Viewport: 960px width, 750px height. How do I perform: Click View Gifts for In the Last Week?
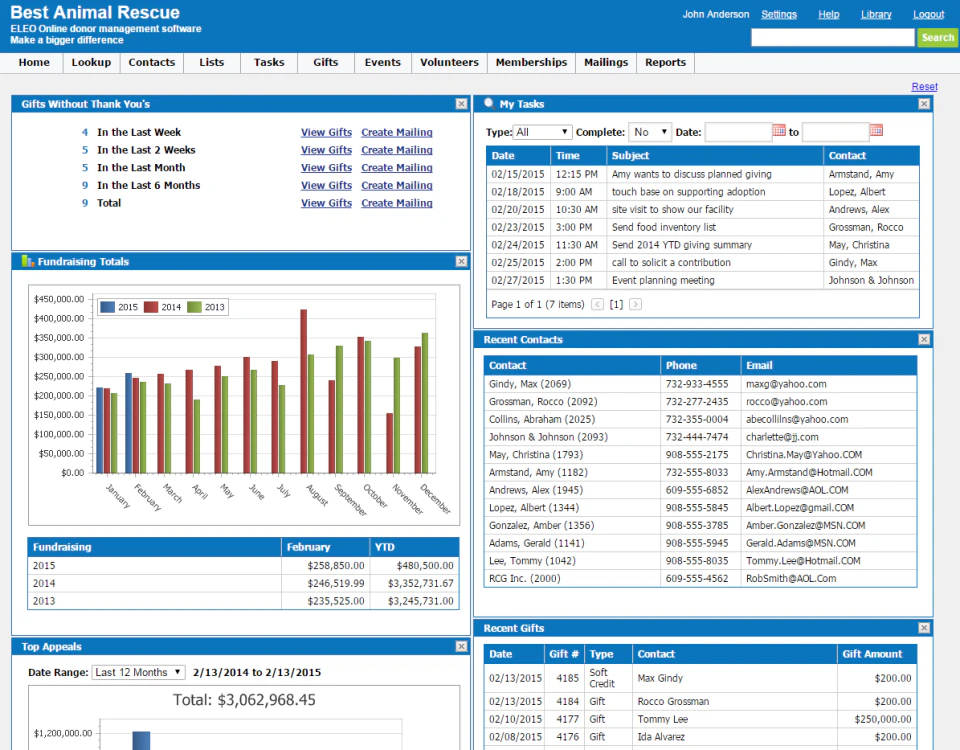(326, 131)
